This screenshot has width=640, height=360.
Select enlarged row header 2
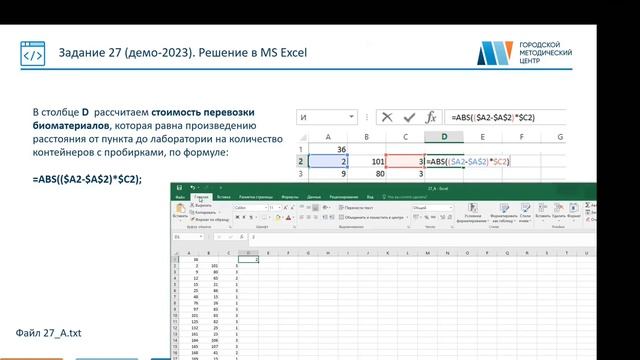coord(301,161)
